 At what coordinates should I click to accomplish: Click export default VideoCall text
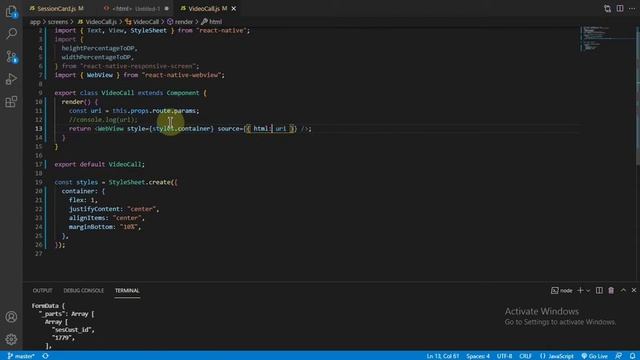click(x=99, y=164)
